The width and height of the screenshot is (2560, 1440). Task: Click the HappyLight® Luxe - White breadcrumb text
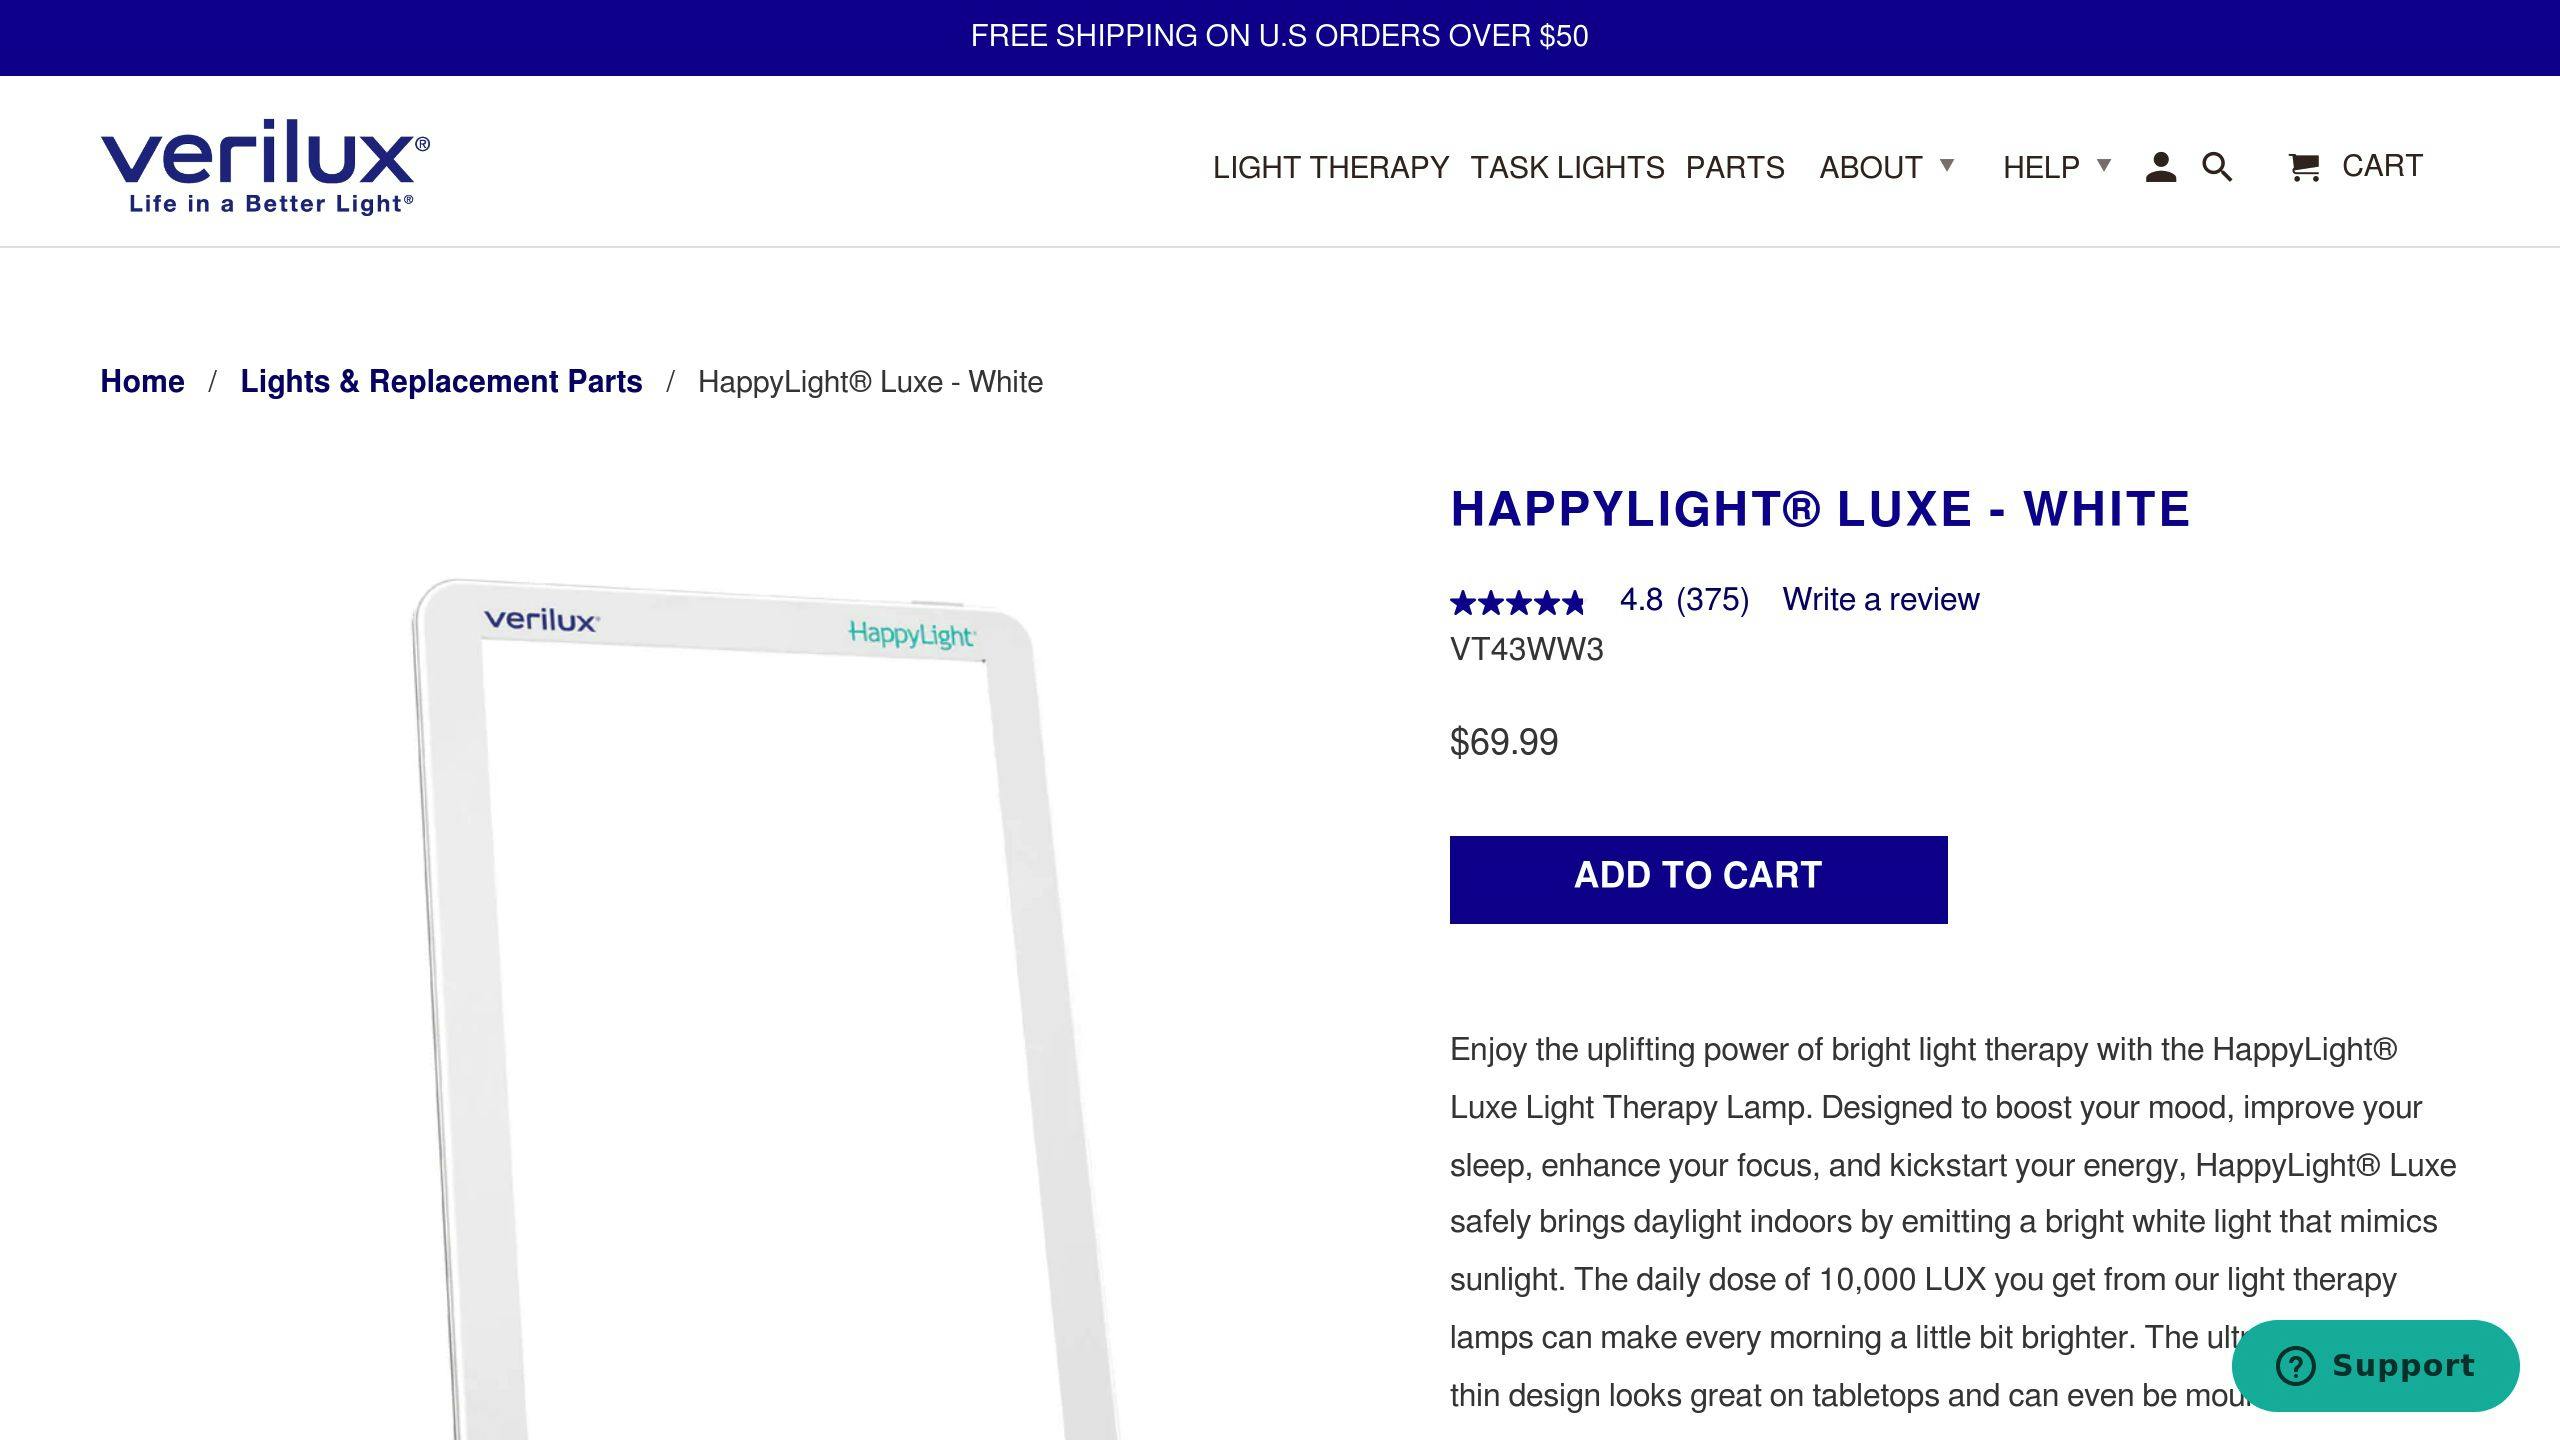[870, 382]
